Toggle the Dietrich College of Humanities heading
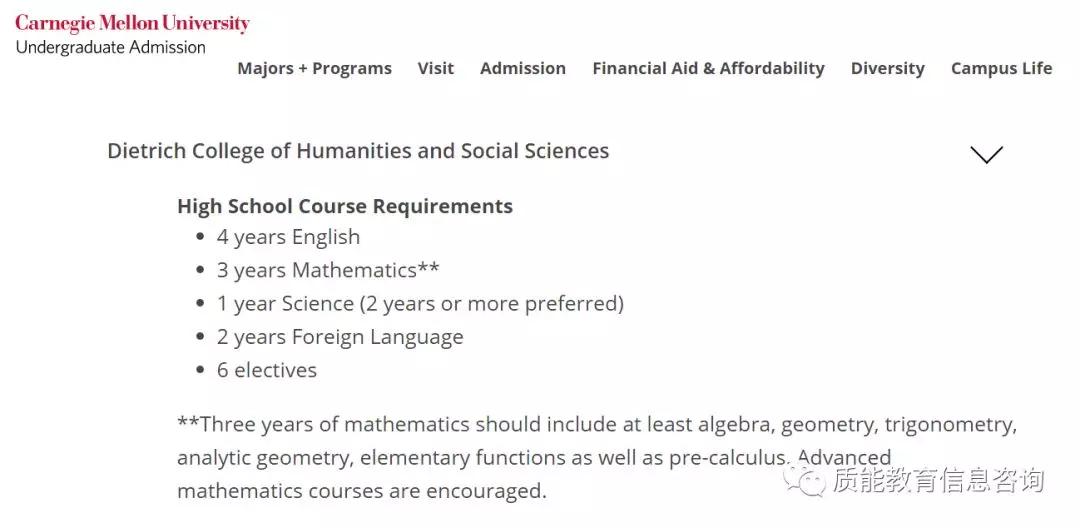Viewport: 1080px width, 528px height. pos(358,151)
